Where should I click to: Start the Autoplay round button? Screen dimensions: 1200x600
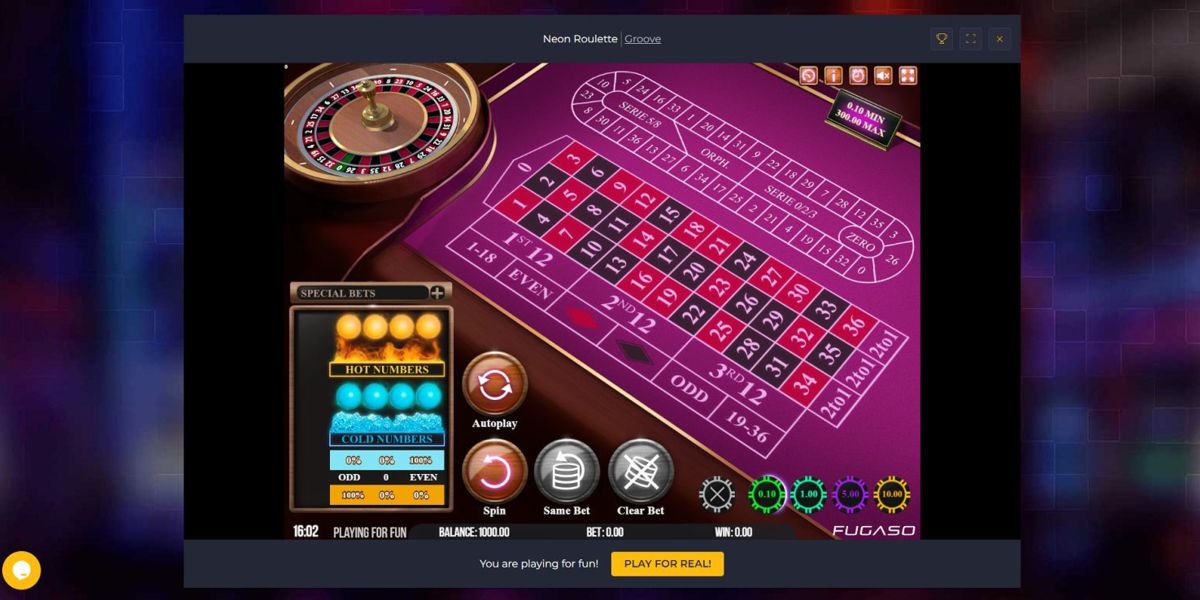(494, 385)
